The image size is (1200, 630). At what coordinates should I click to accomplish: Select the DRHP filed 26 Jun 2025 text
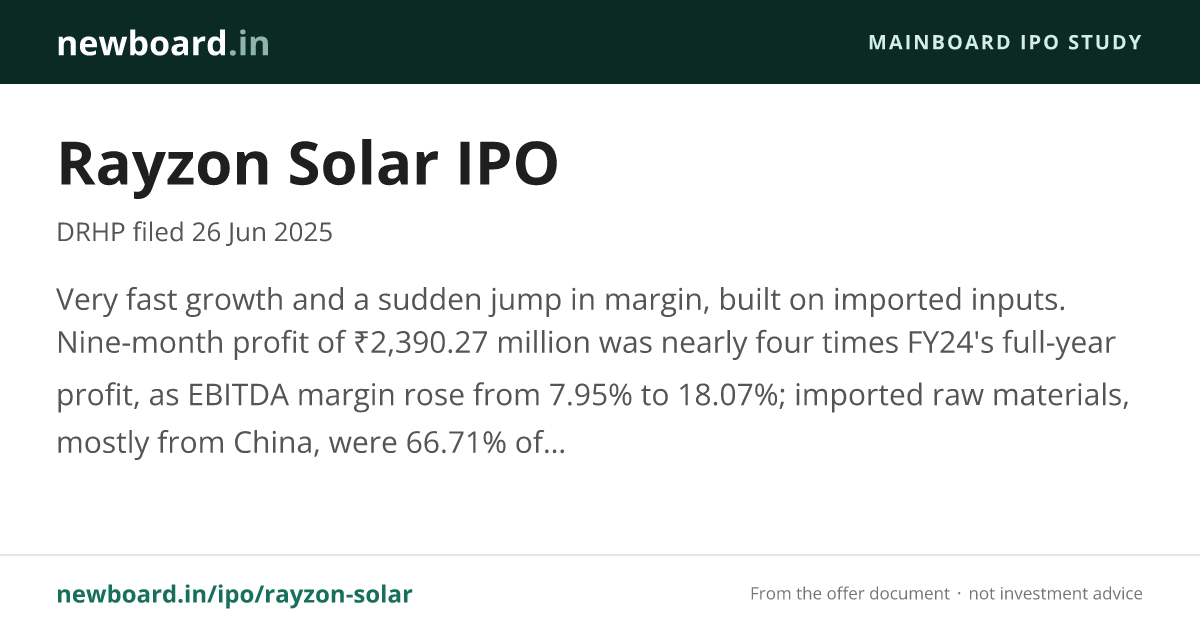pos(195,233)
